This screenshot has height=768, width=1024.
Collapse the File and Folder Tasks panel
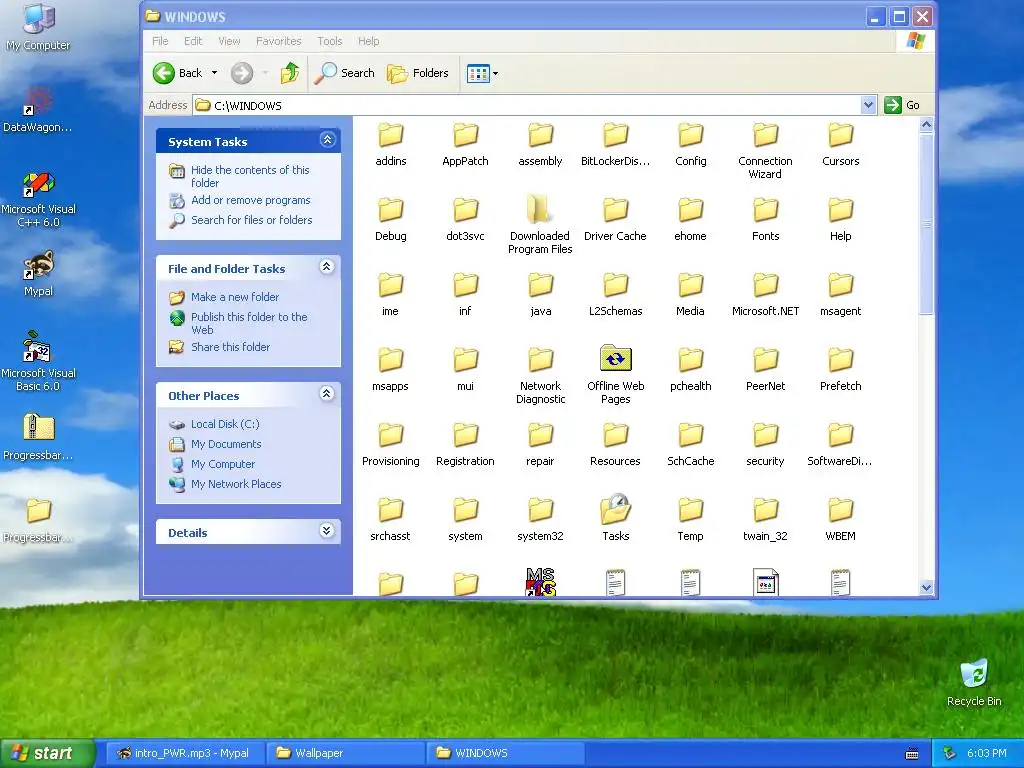(x=327, y=266)
